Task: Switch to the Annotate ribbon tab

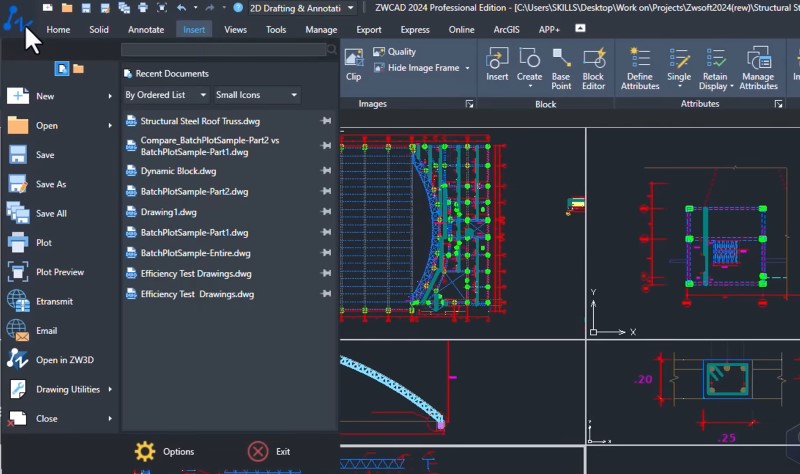Action: [x=146, y=30]
